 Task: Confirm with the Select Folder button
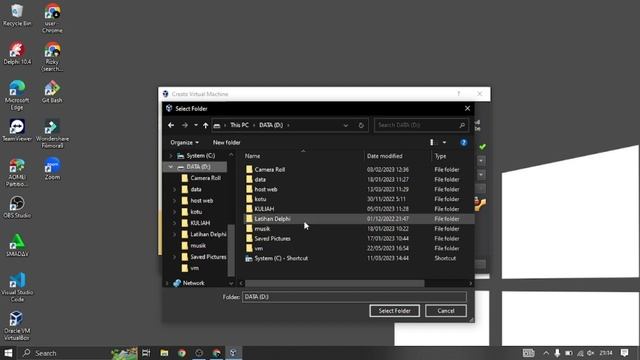[x=394, y=311]
